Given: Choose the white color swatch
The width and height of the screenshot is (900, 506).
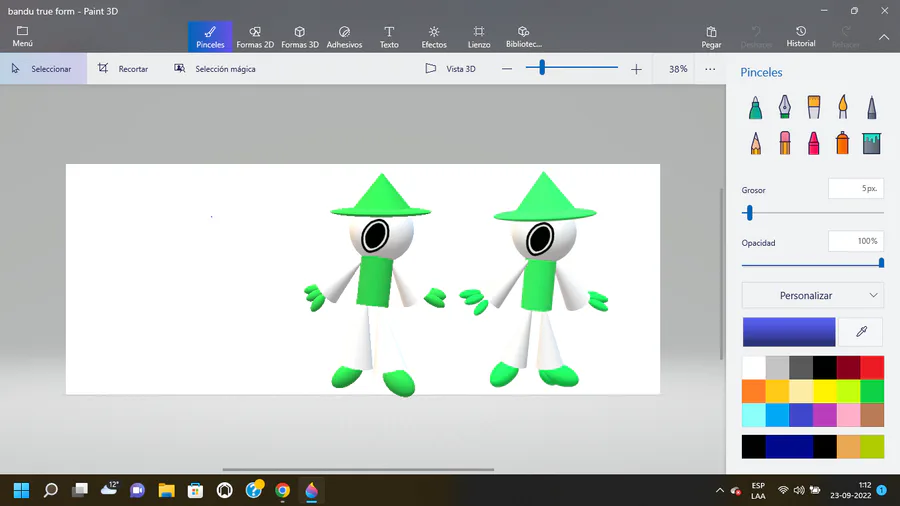Looking at the screenshot, I should pos(754,367).
